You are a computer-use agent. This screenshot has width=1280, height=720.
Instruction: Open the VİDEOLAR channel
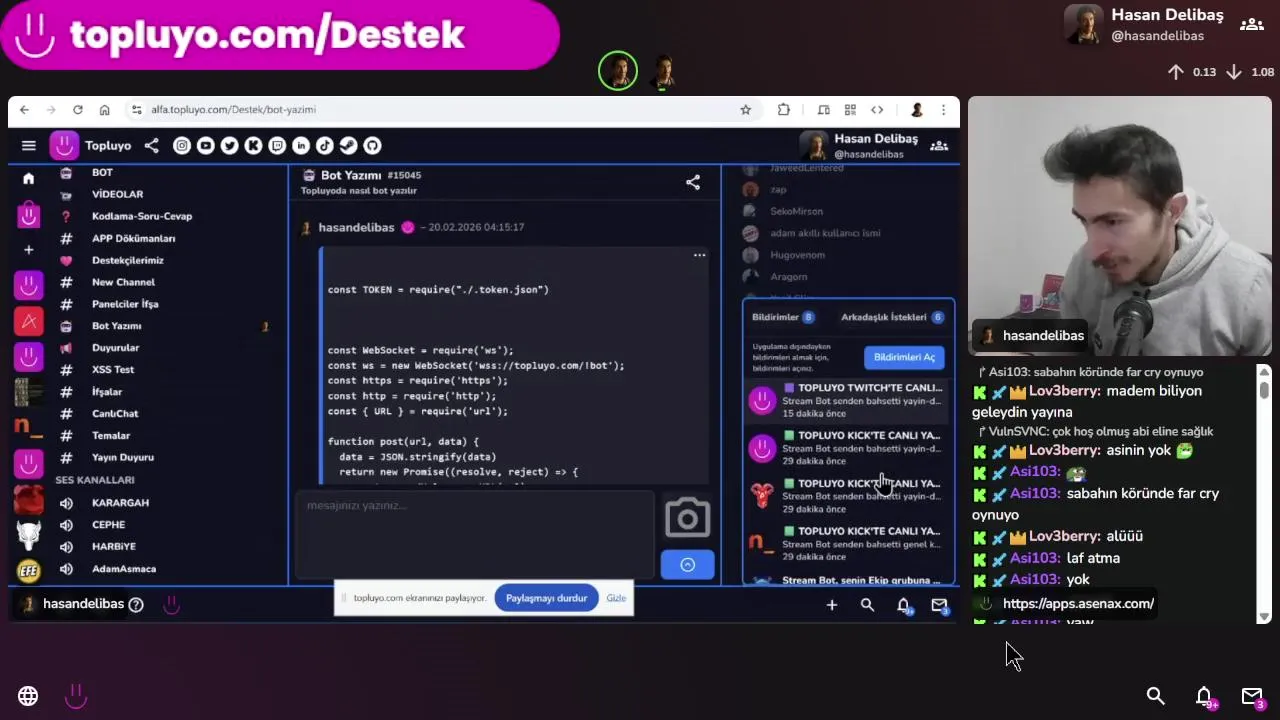(117, 194)
